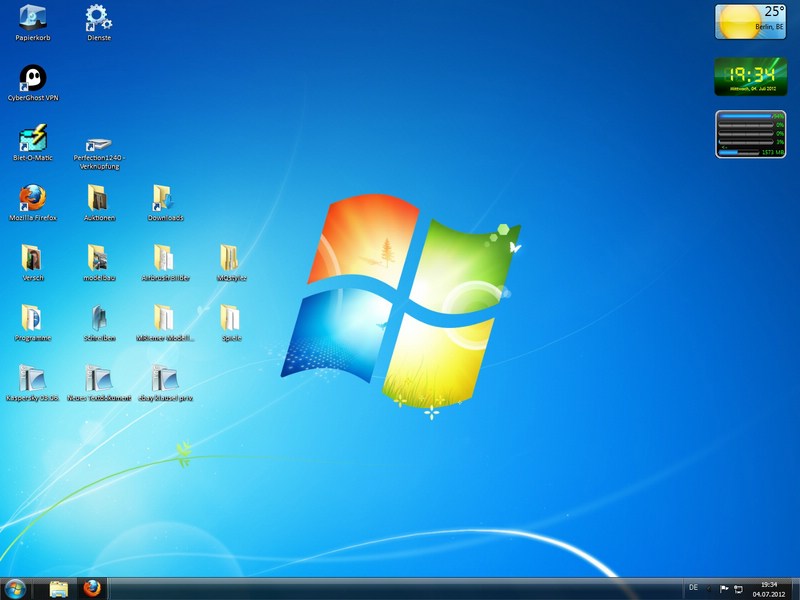800x600 pixels.
Task: Click the green digital clock gadget
Action: point(750,76)
